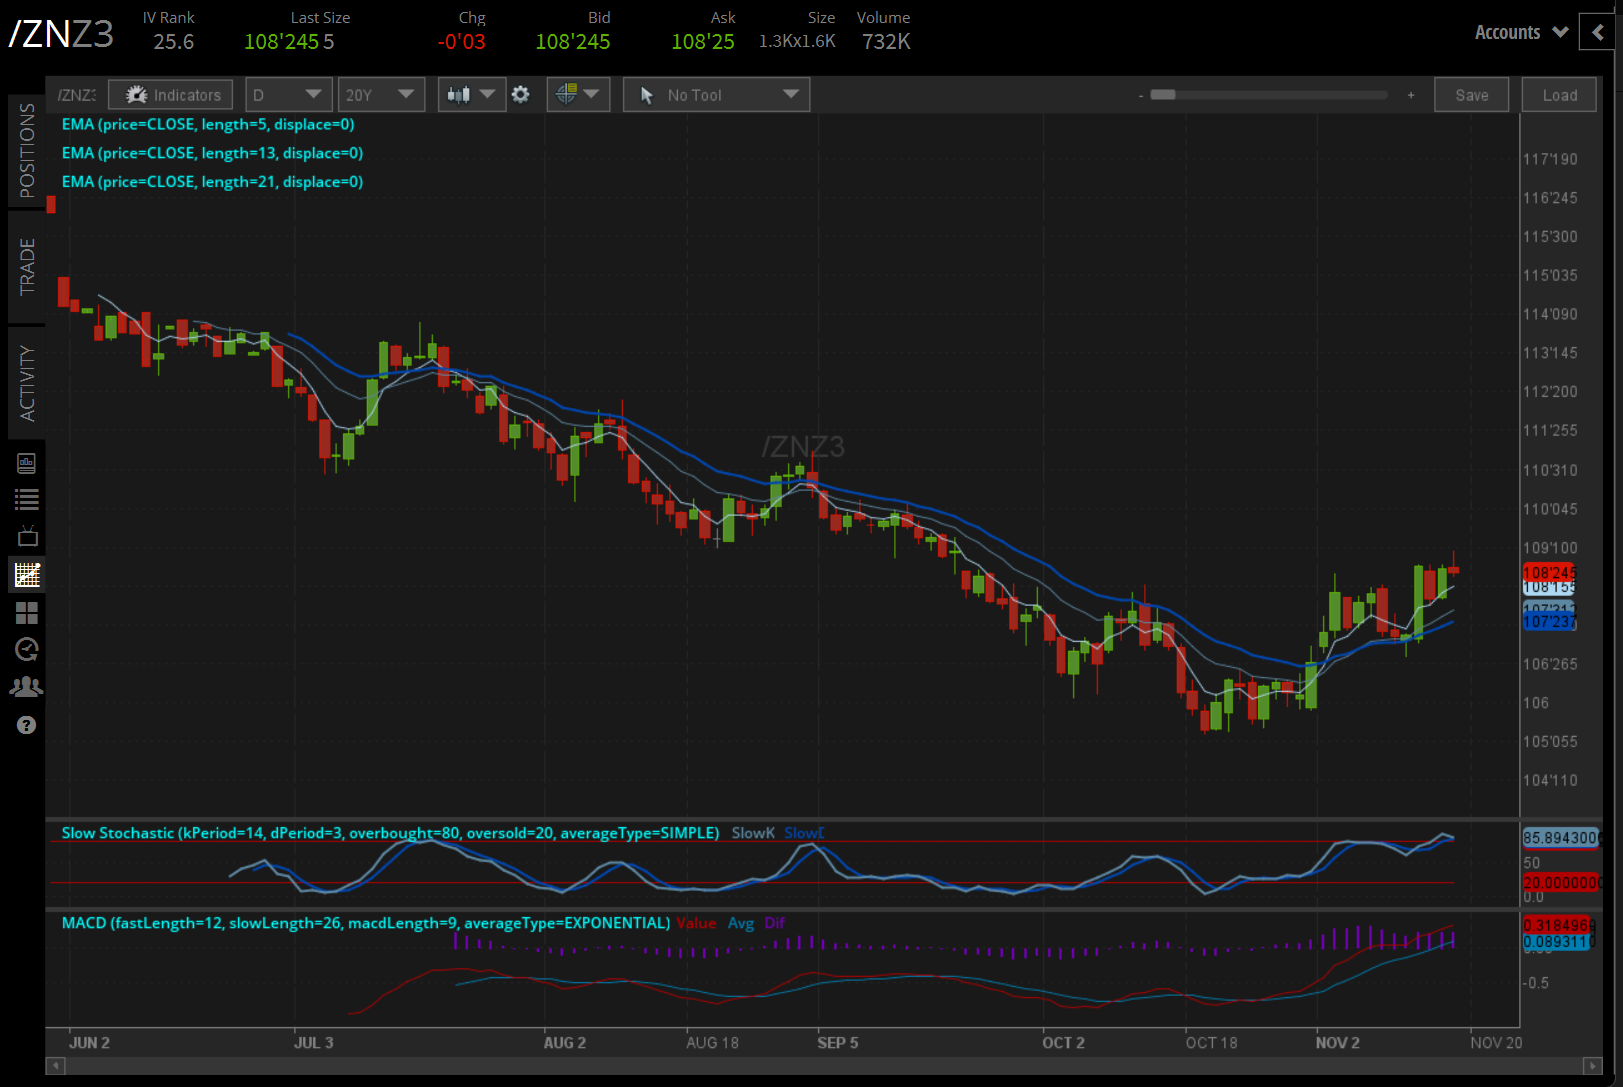Viewport: 1623px width, 1087px height.
Task: Open the Indicators menu button
Action: tap(171, 95)
